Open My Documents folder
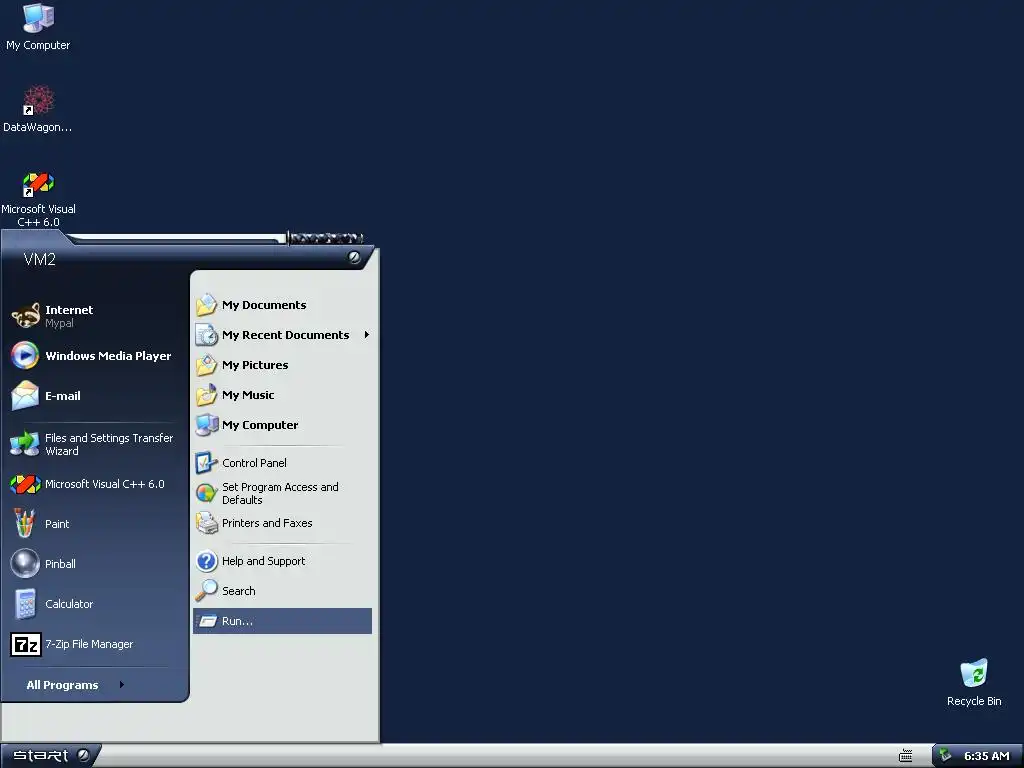 [282, 305]
